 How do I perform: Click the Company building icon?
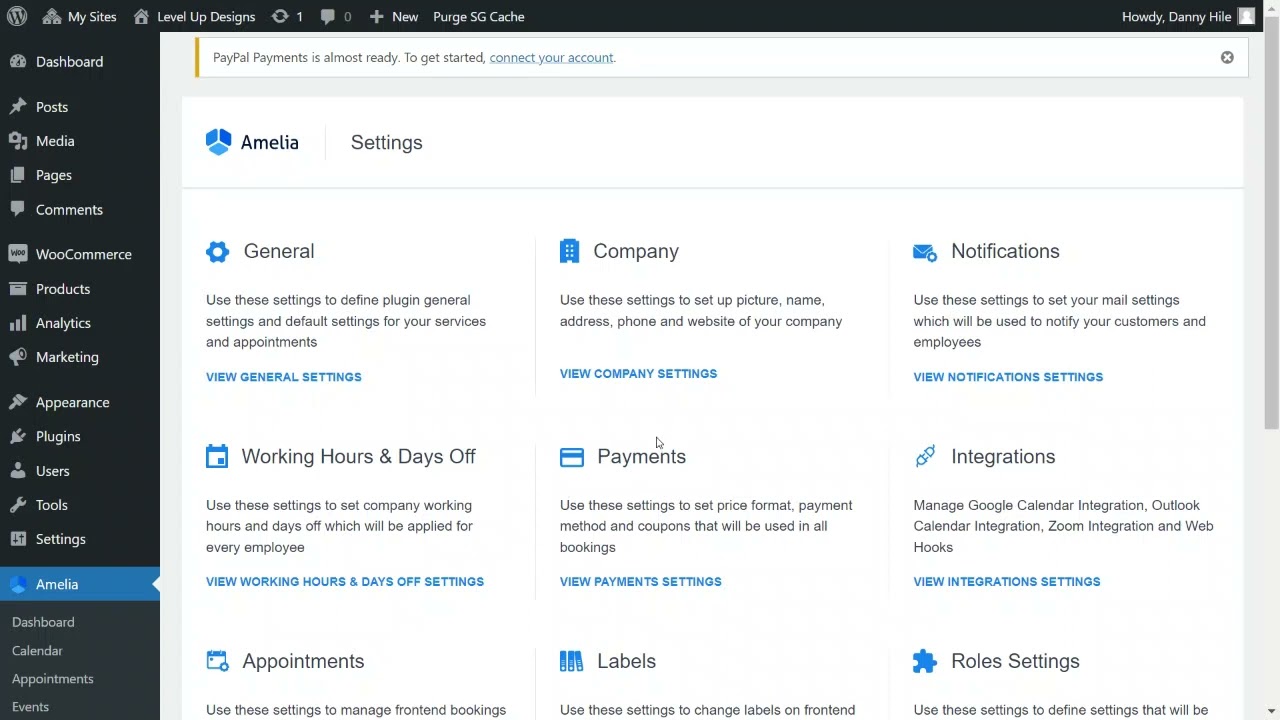pos(569,251)
